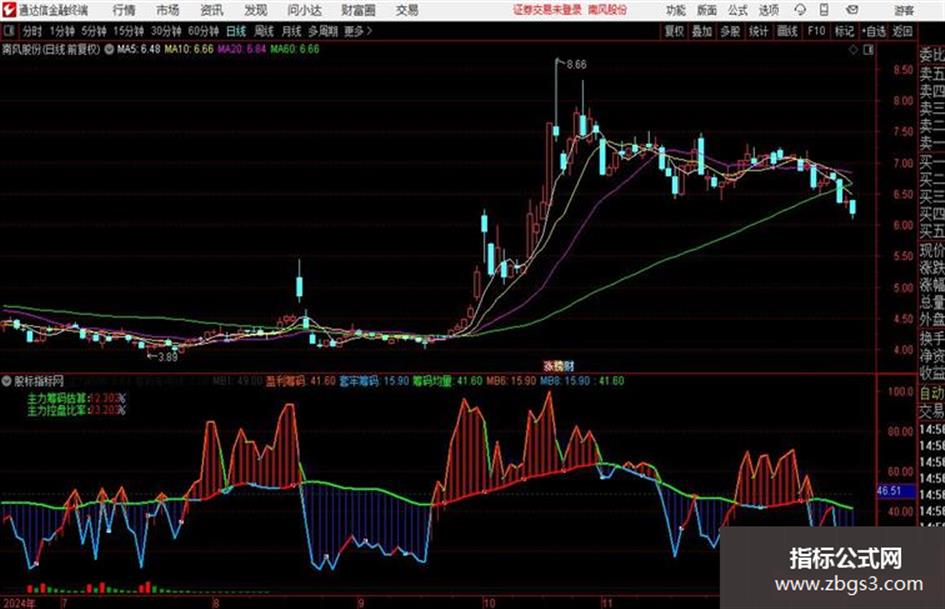The width and height of the screenshot is (945, 609).
Task: Click the diamond icon at chart top-right
Action: pyautogui.click(x=853, y=50)
